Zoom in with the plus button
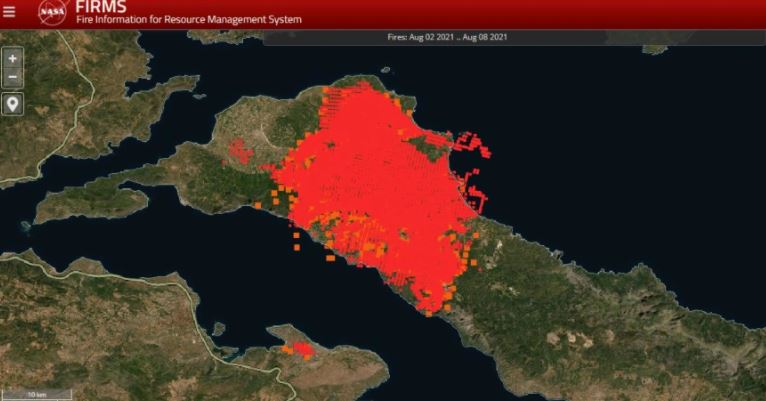The height and width of the screenshot is (401, 766). click(x=13, y=59)
